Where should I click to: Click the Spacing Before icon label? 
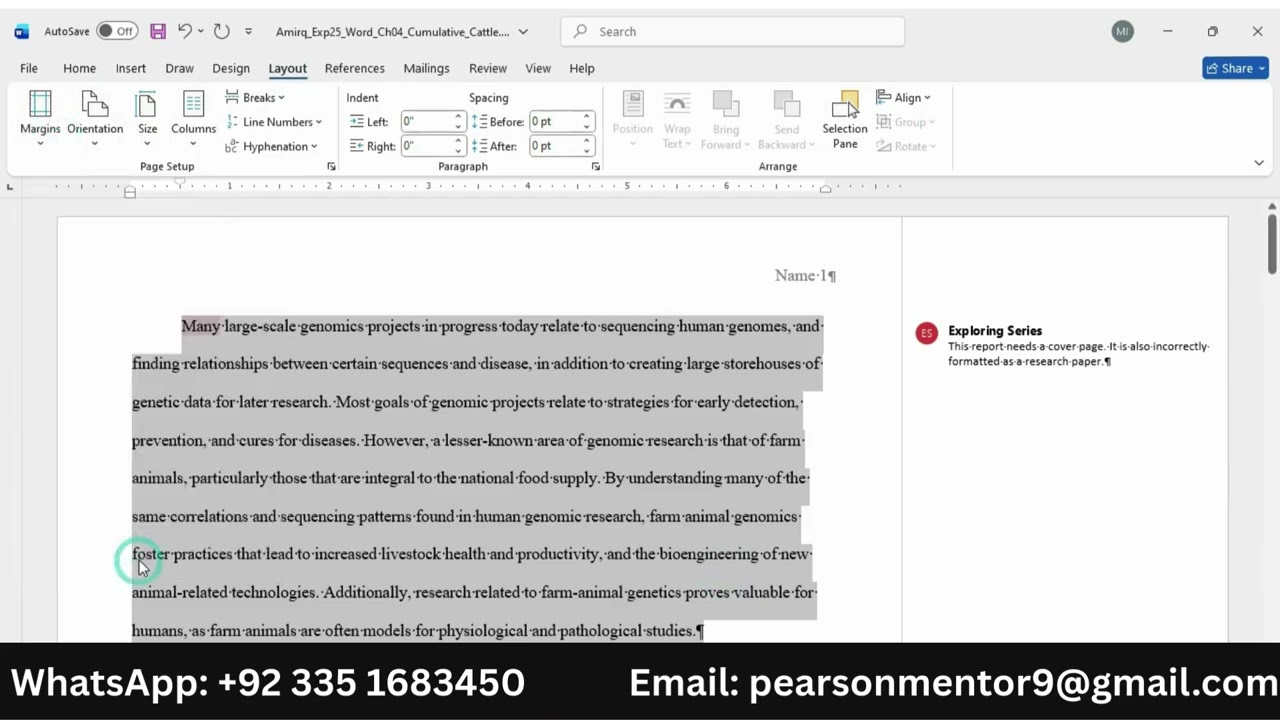click(x=496, y=122)
